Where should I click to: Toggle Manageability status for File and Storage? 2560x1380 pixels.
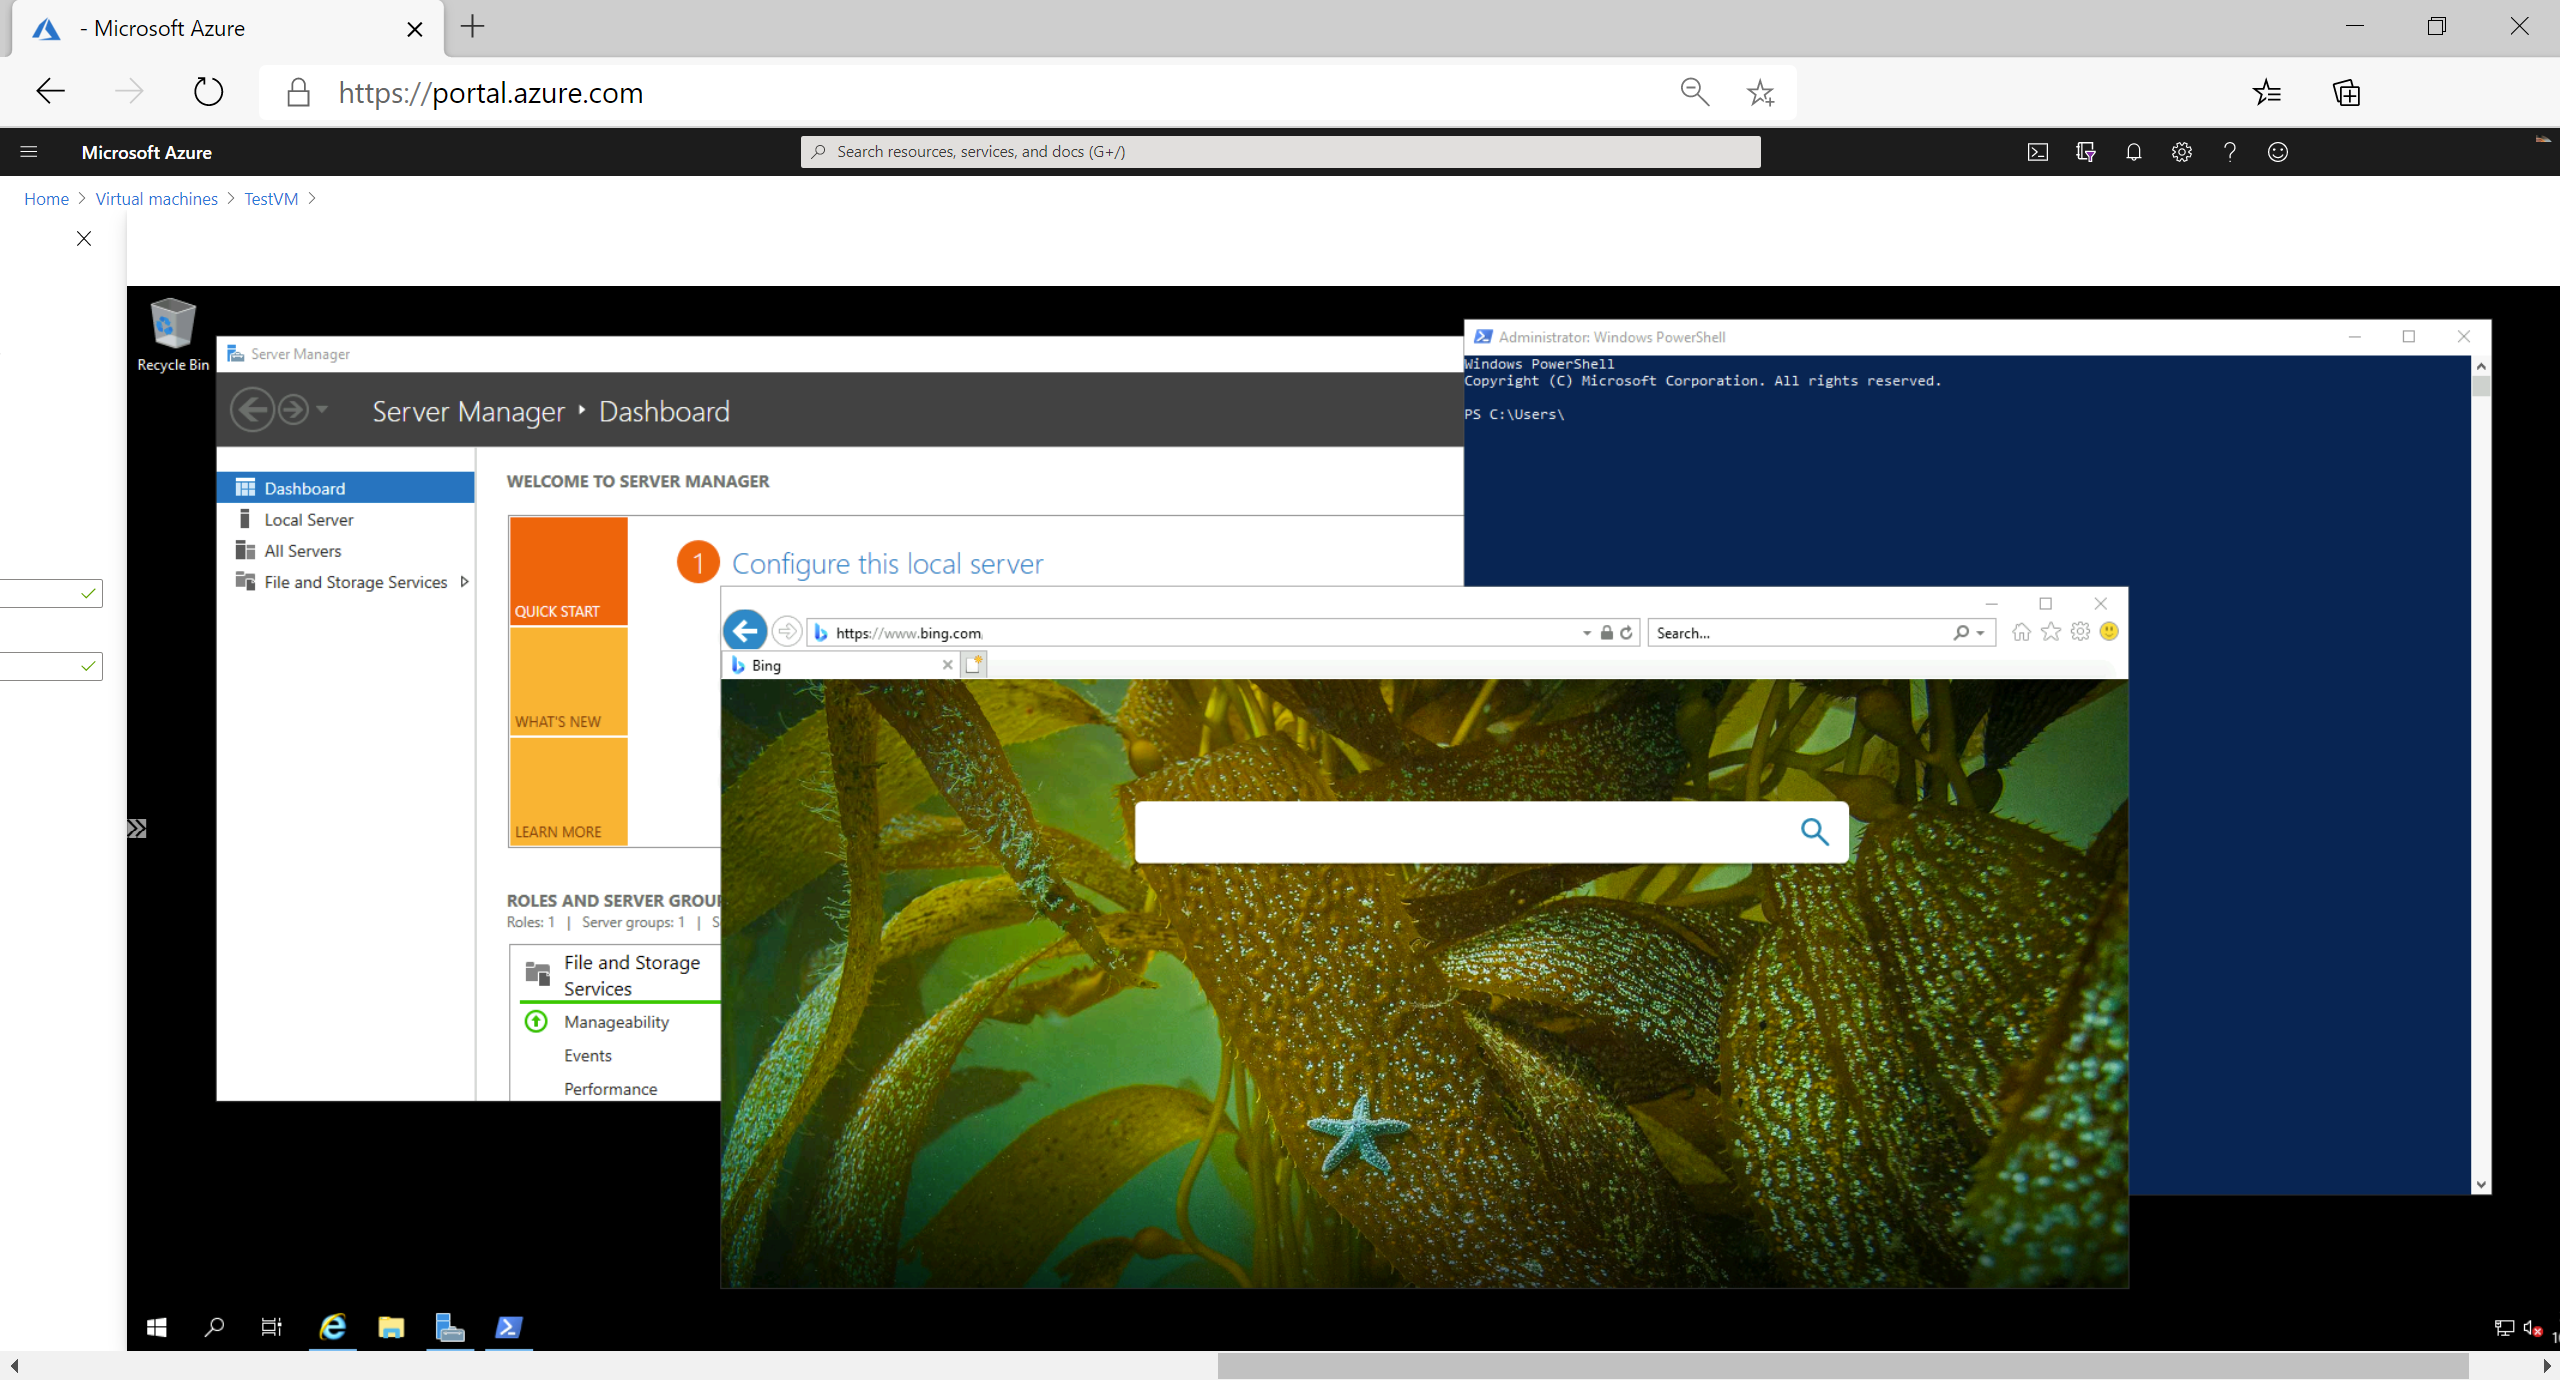(x=539, y=1021)
